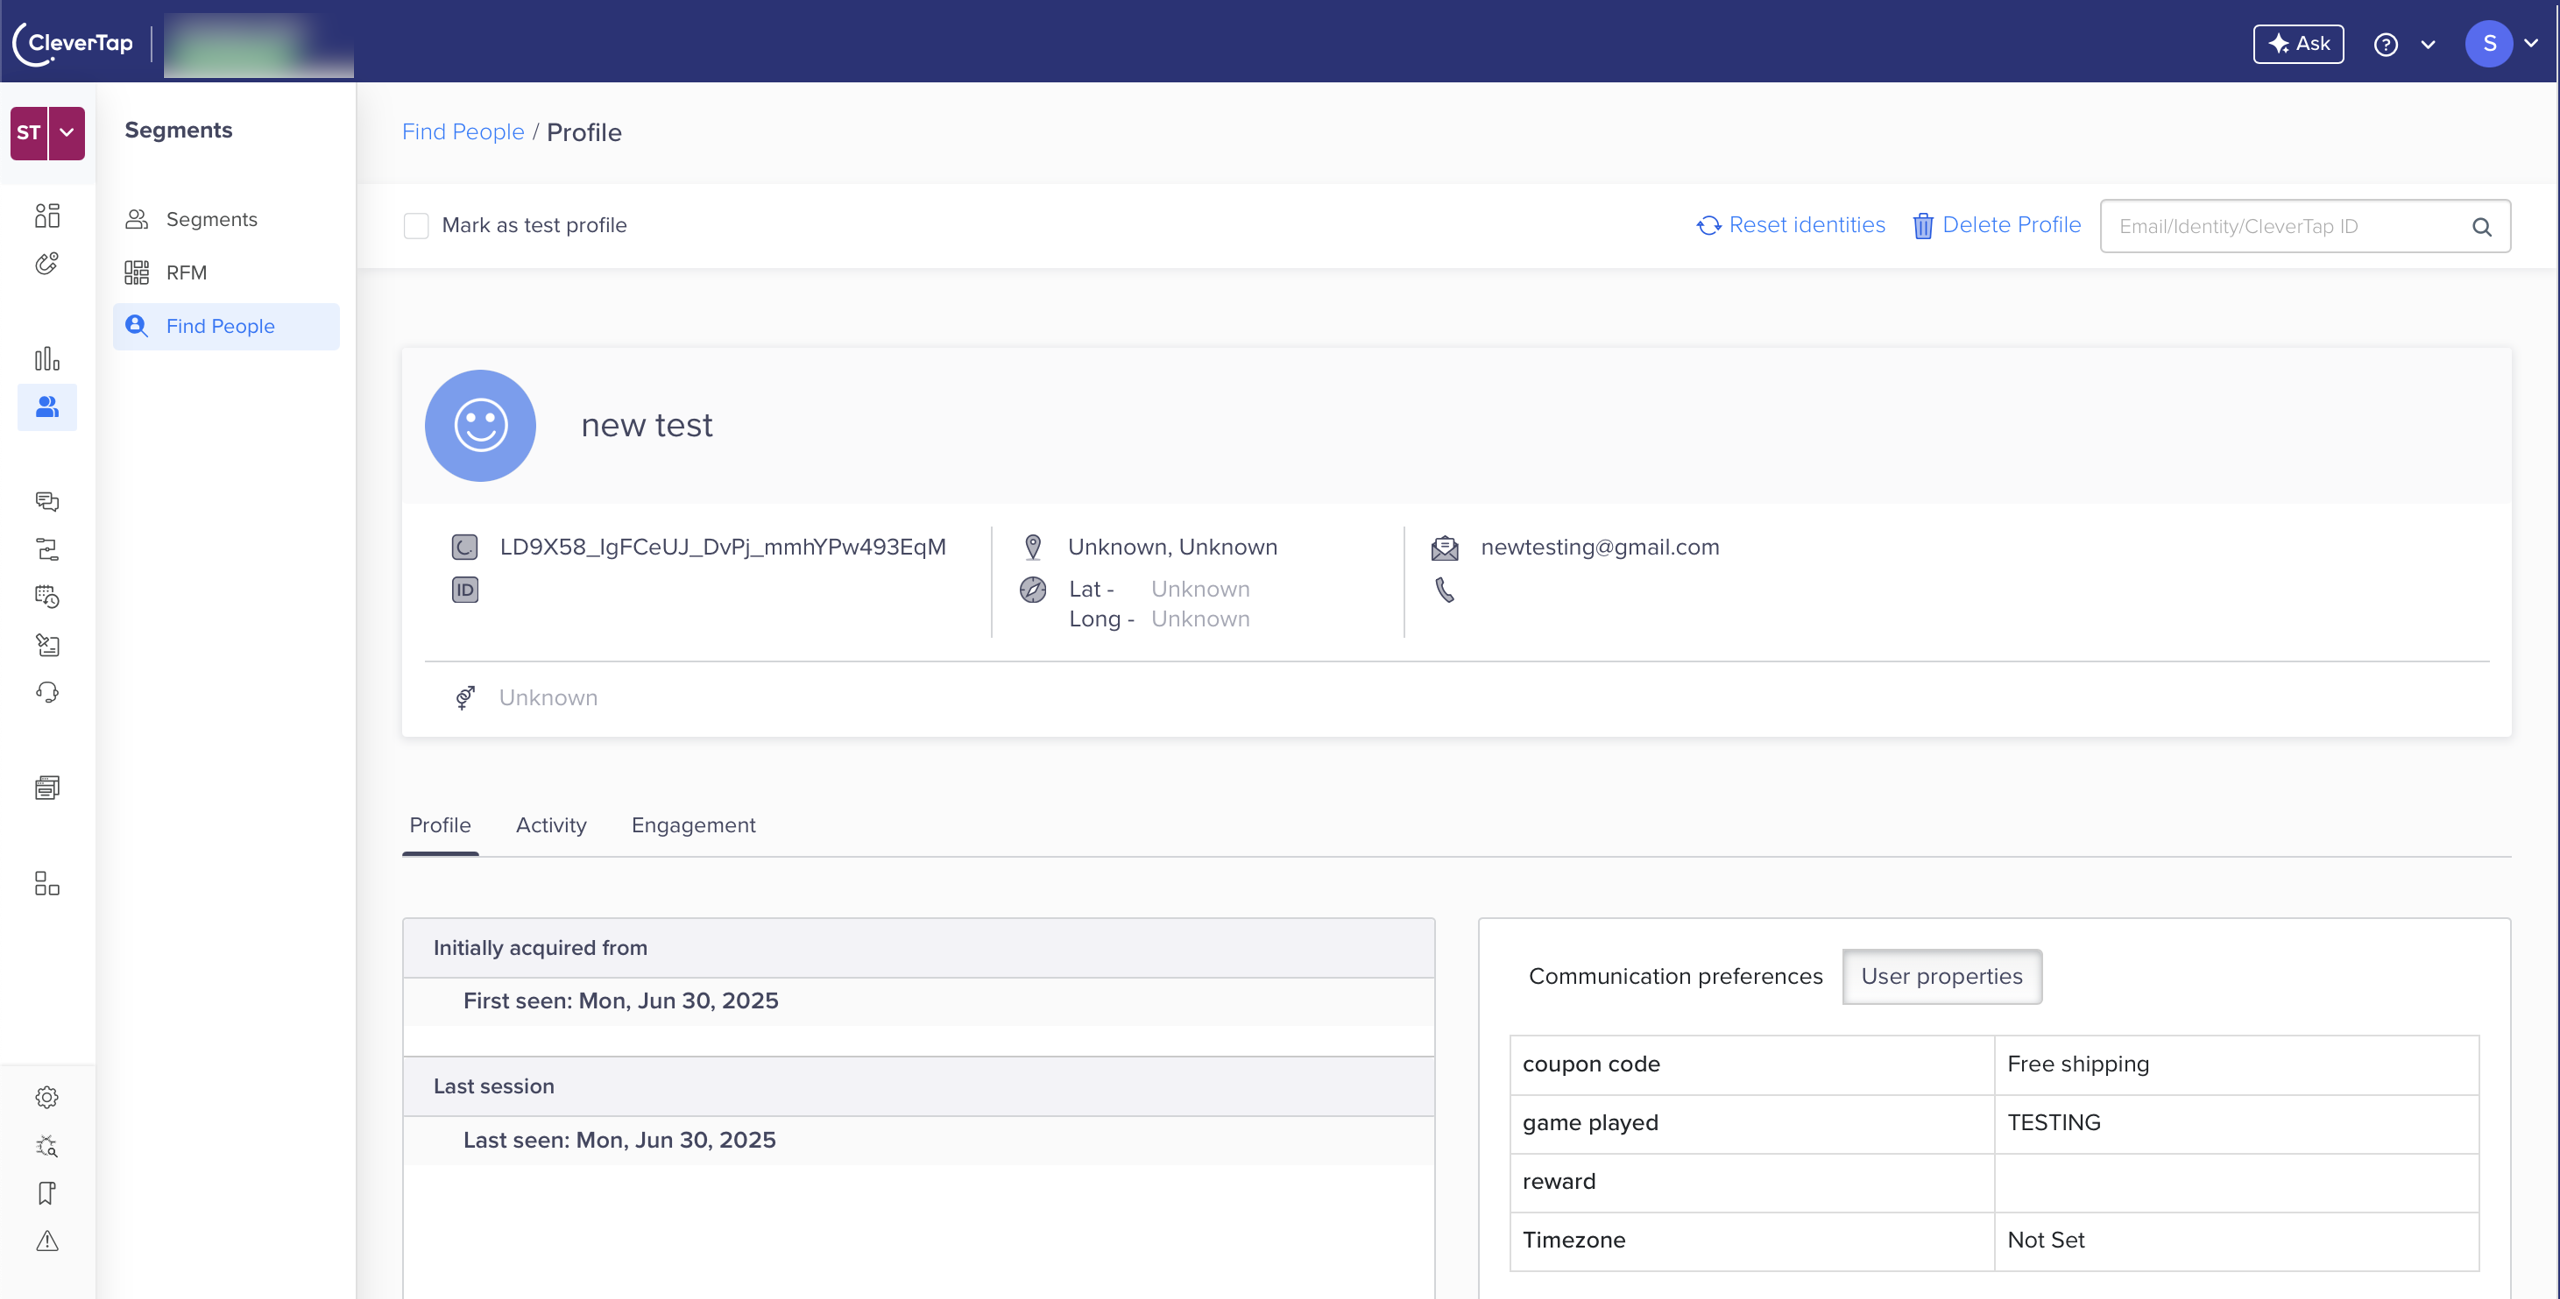
Task: Open Settings via the gear icon
Action: [x=47, y=1096]
